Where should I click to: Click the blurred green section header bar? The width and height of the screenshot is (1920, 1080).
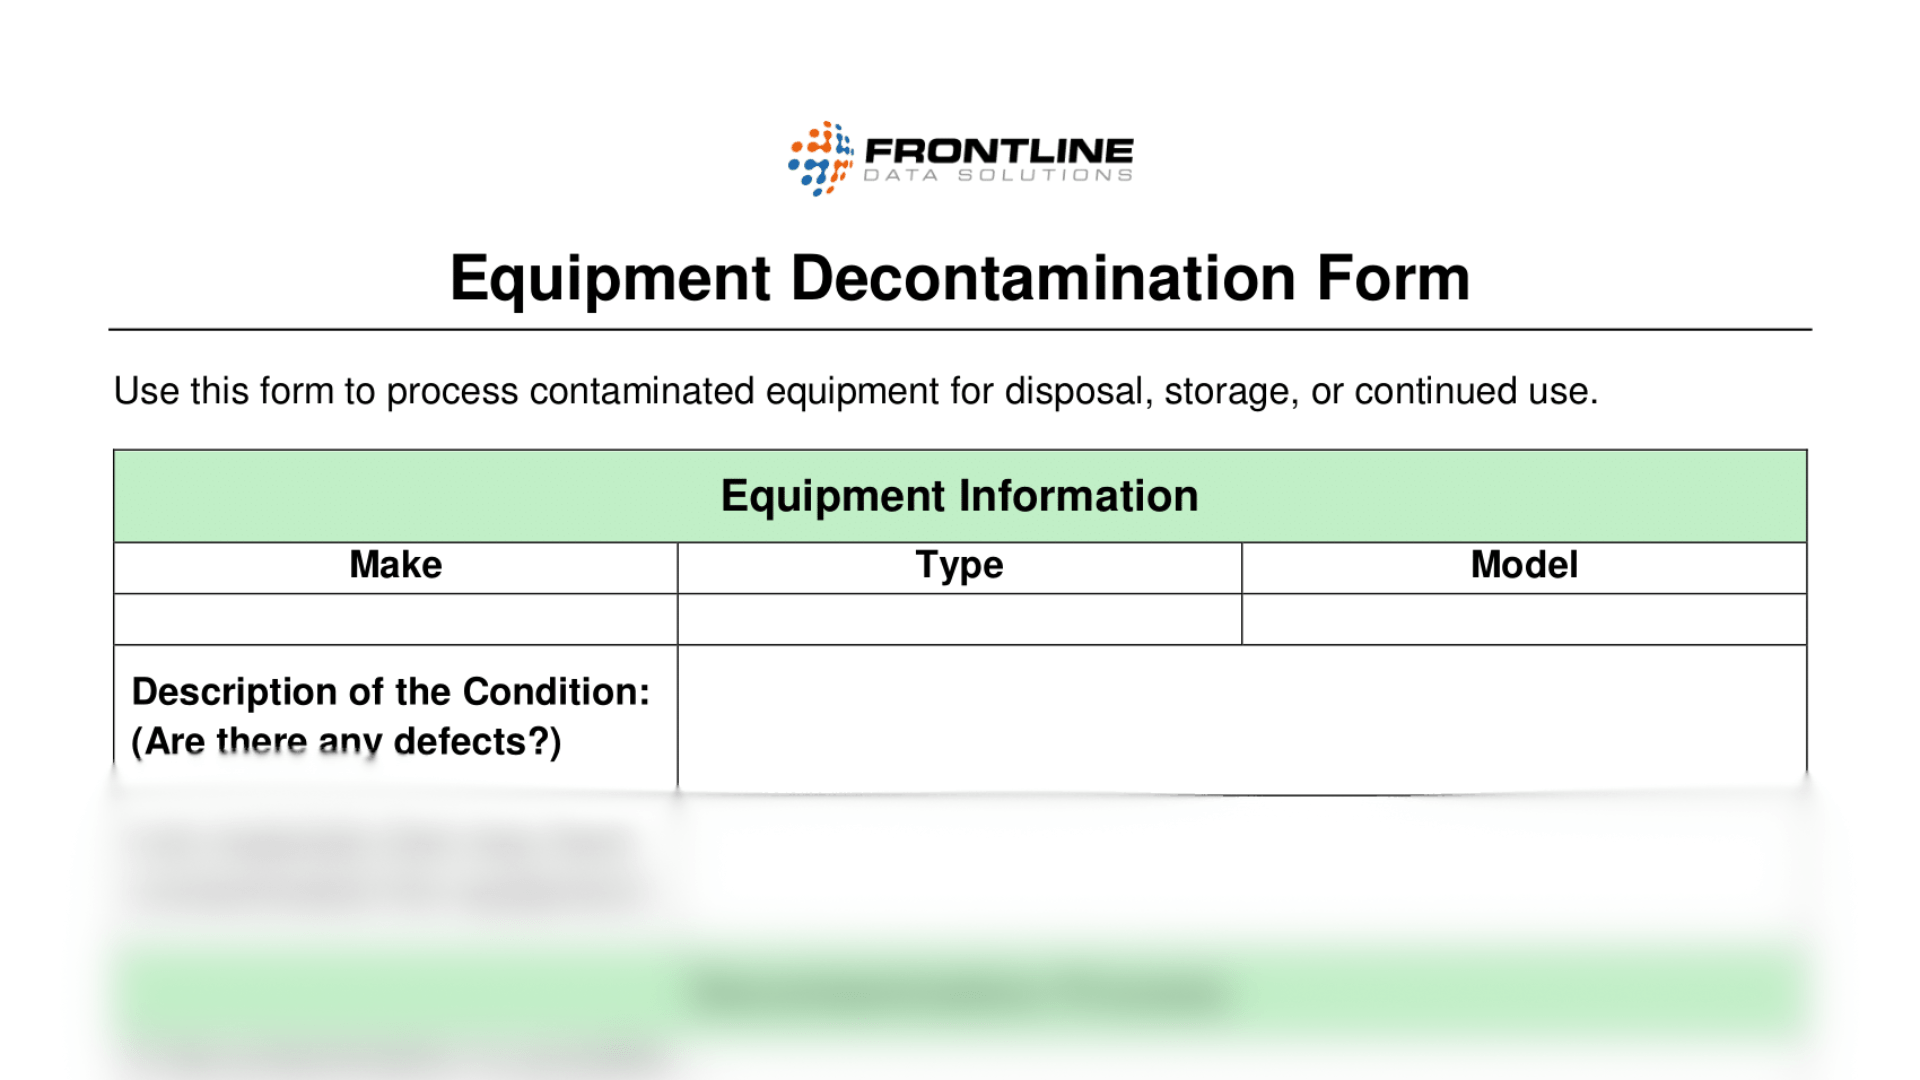pos(960,992)
